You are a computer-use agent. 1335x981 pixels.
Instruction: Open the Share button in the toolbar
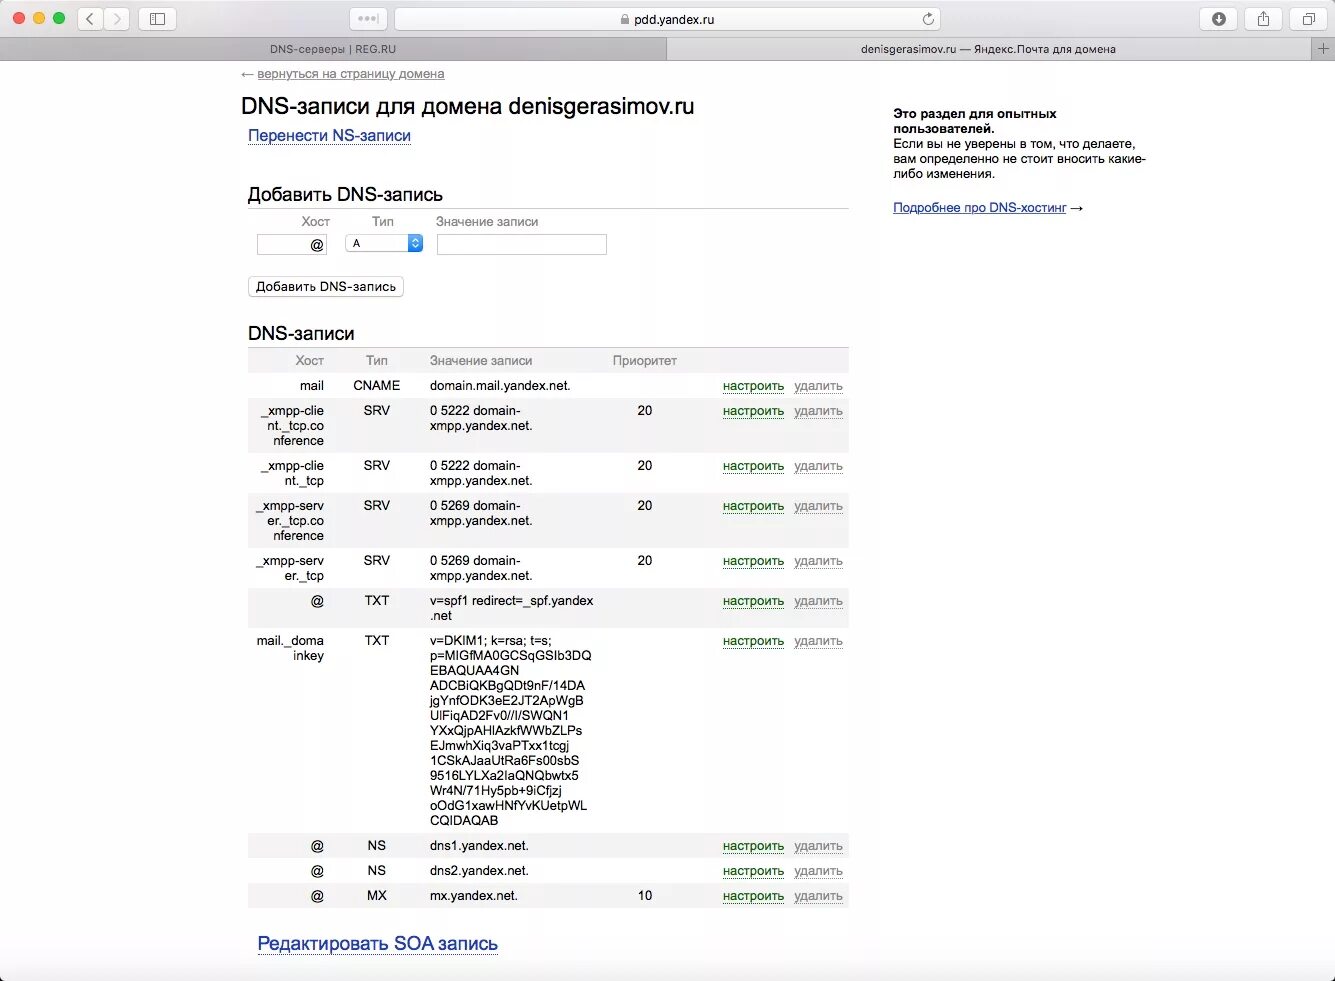point(1263,18)
